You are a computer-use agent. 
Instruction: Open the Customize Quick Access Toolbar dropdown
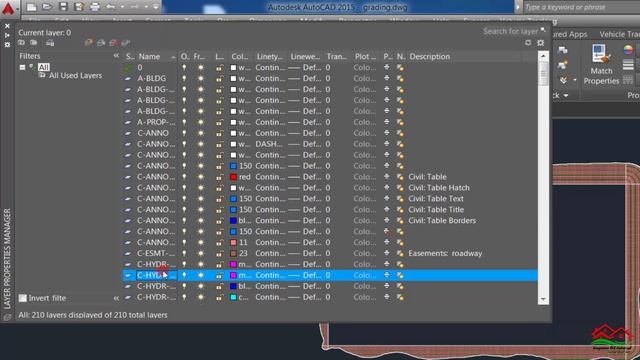[156, 7]
